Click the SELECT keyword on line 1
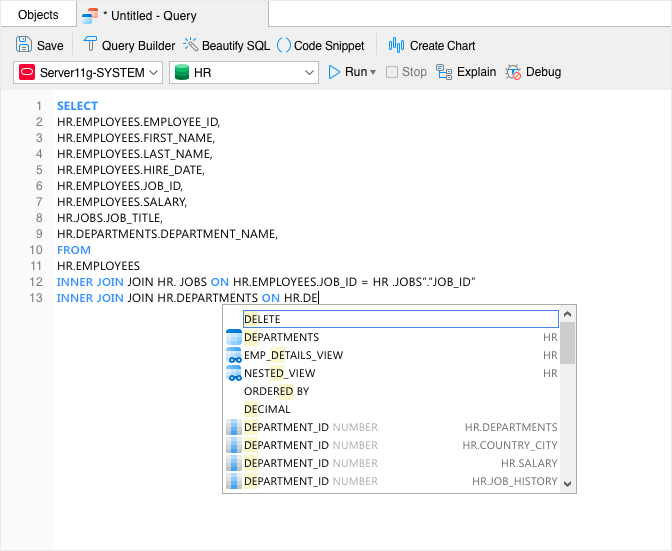 [x=77, y=106]
